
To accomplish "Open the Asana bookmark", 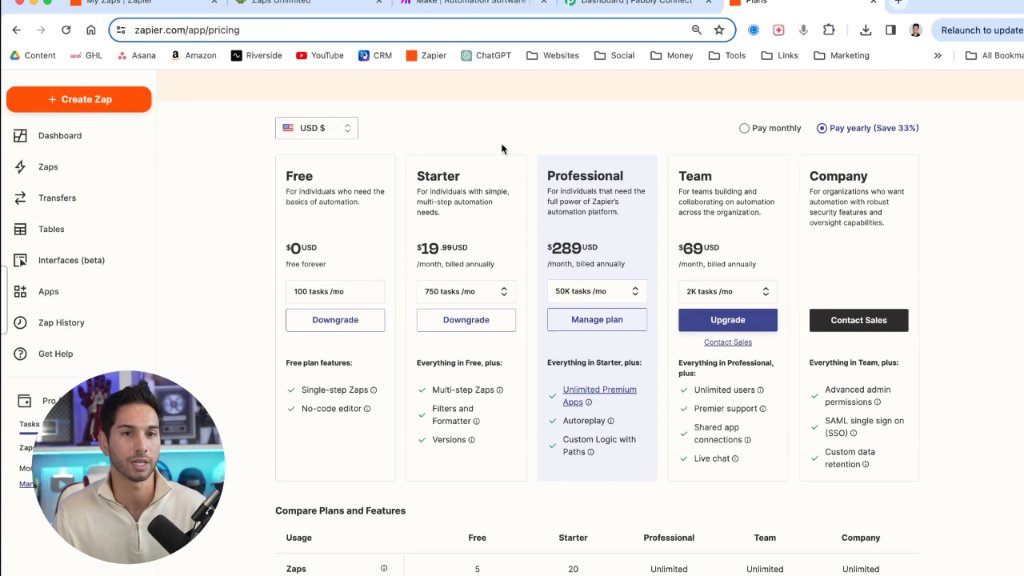I will pyautogui.click(x=136, y=56).
